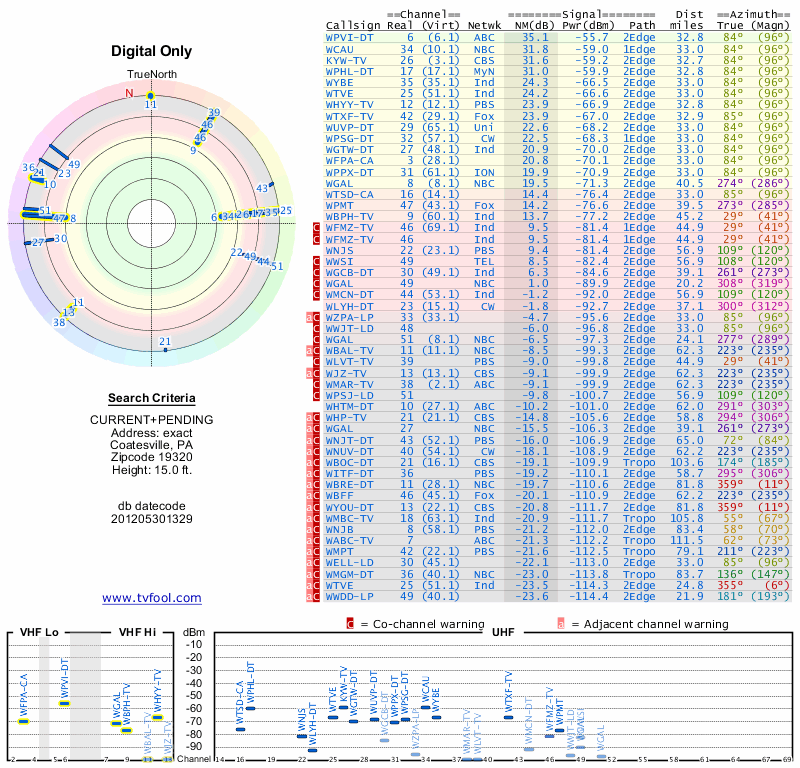Click the WNJT-DT callsign
This screenshot has width=800, height=768.
[x=349, y=440]
